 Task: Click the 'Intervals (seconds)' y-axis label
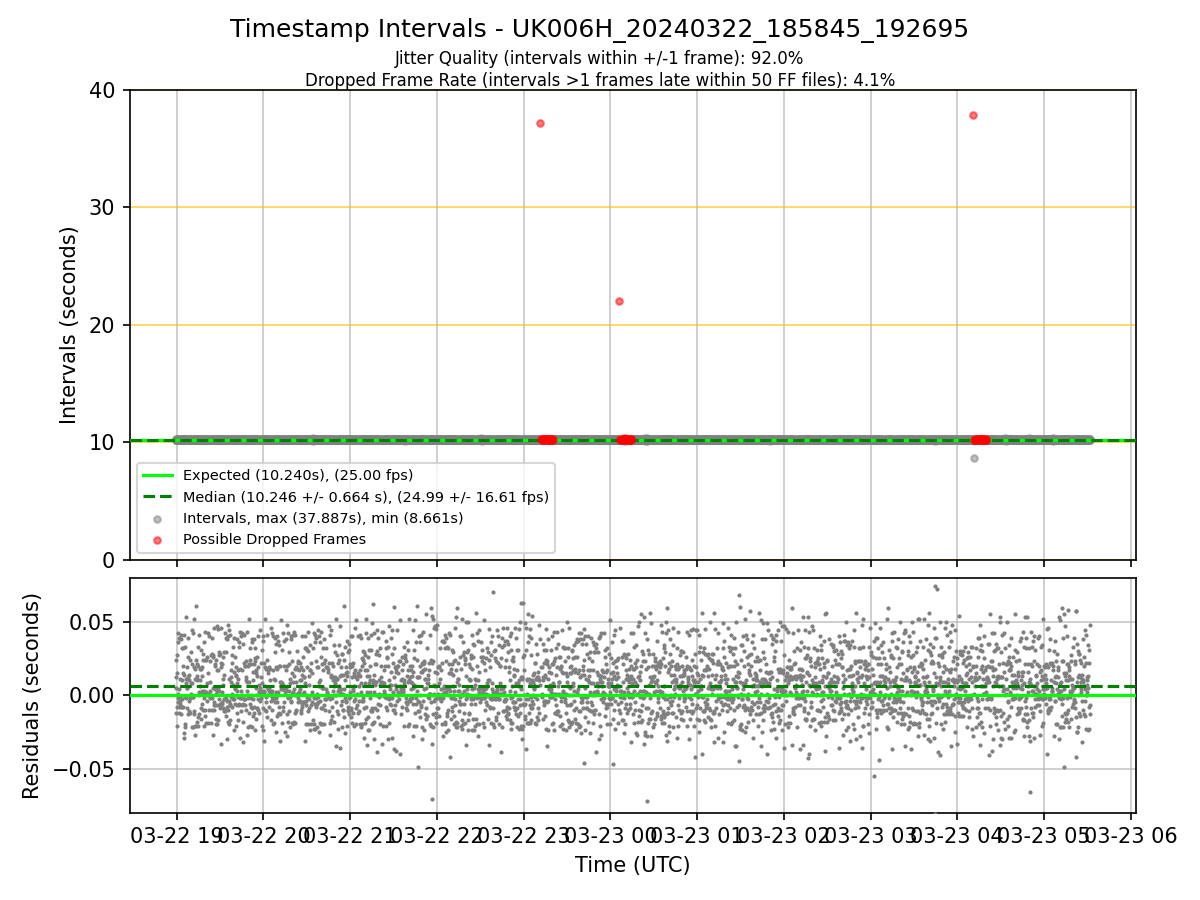[68, 325]
